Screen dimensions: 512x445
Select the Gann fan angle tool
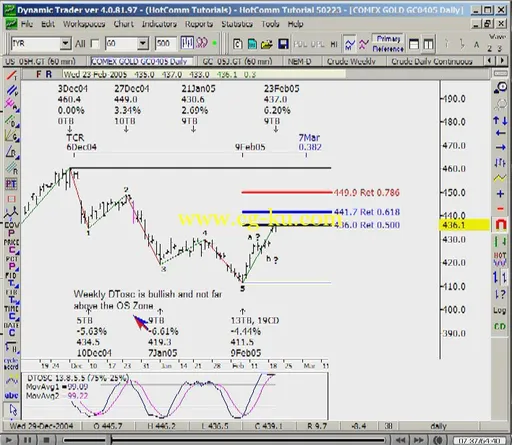click(11, 135)
